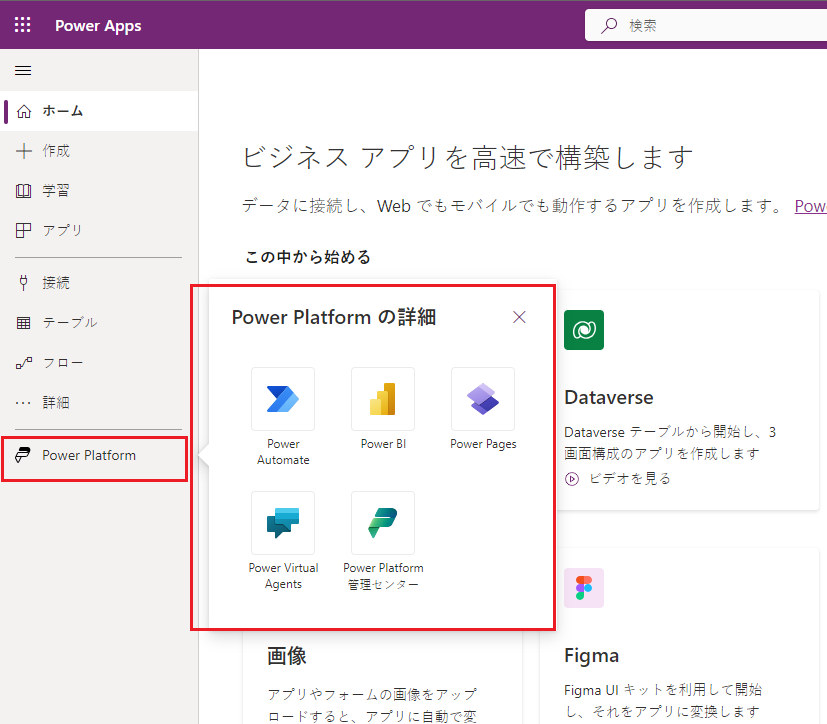Click the Figma card title
Image resolution: width=827 pixels, height=724 pixels.
tap(591, 656)
